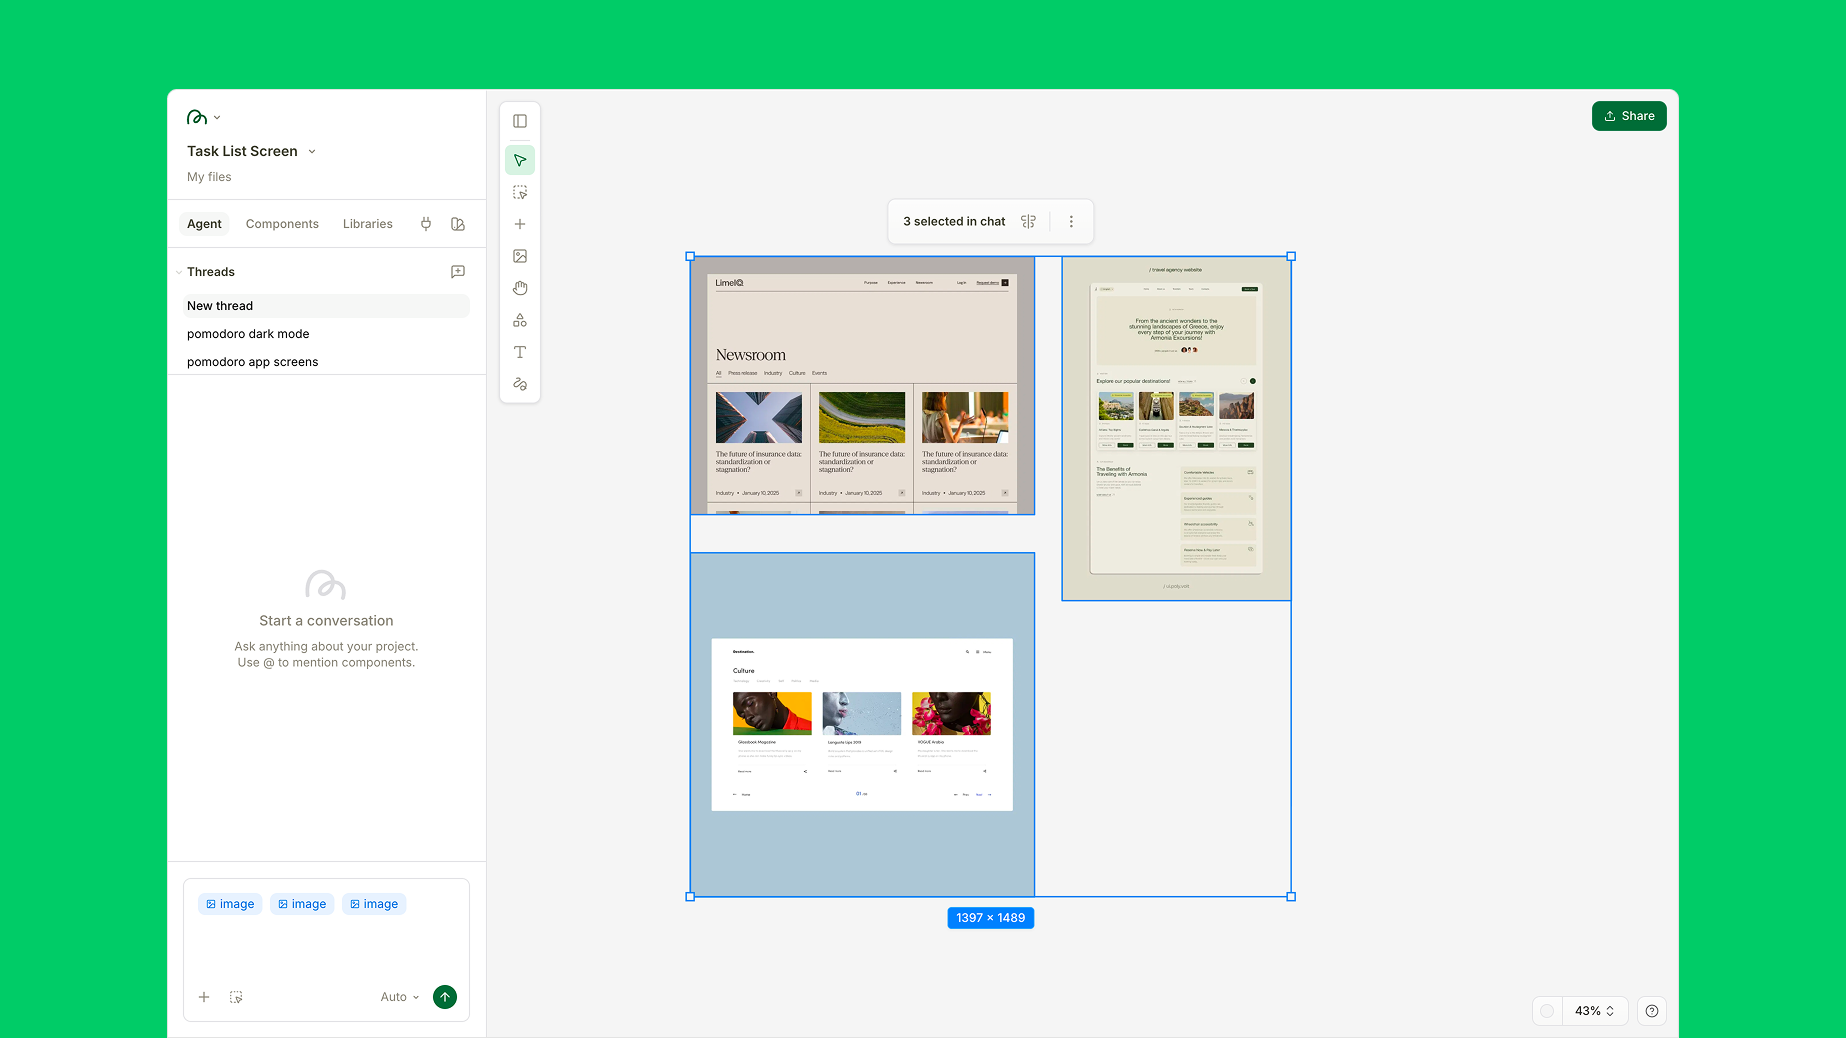1846x1038 pixels.
Task: Select the Image tool in toolbar
Action: pyautogui.click(x=520, y=256)
